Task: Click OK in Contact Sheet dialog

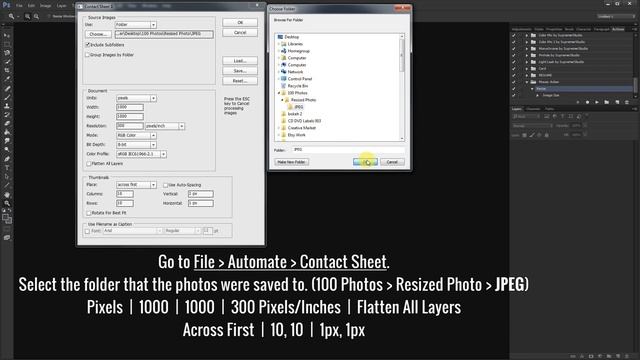Action: 240,22
